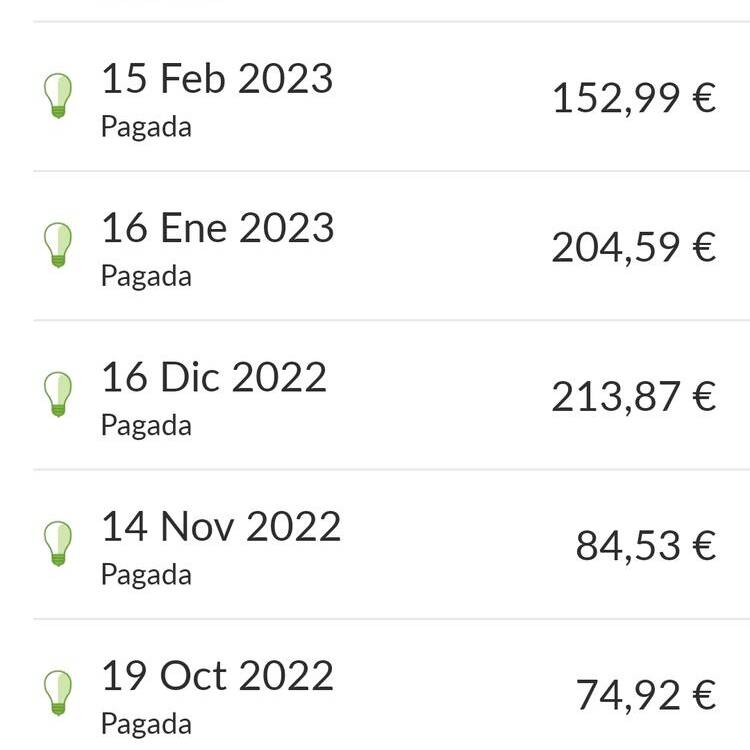The height and width of the screenshot is (750, 750).
Task: Select the 84,53 € amount
Action: coord(646,546)
